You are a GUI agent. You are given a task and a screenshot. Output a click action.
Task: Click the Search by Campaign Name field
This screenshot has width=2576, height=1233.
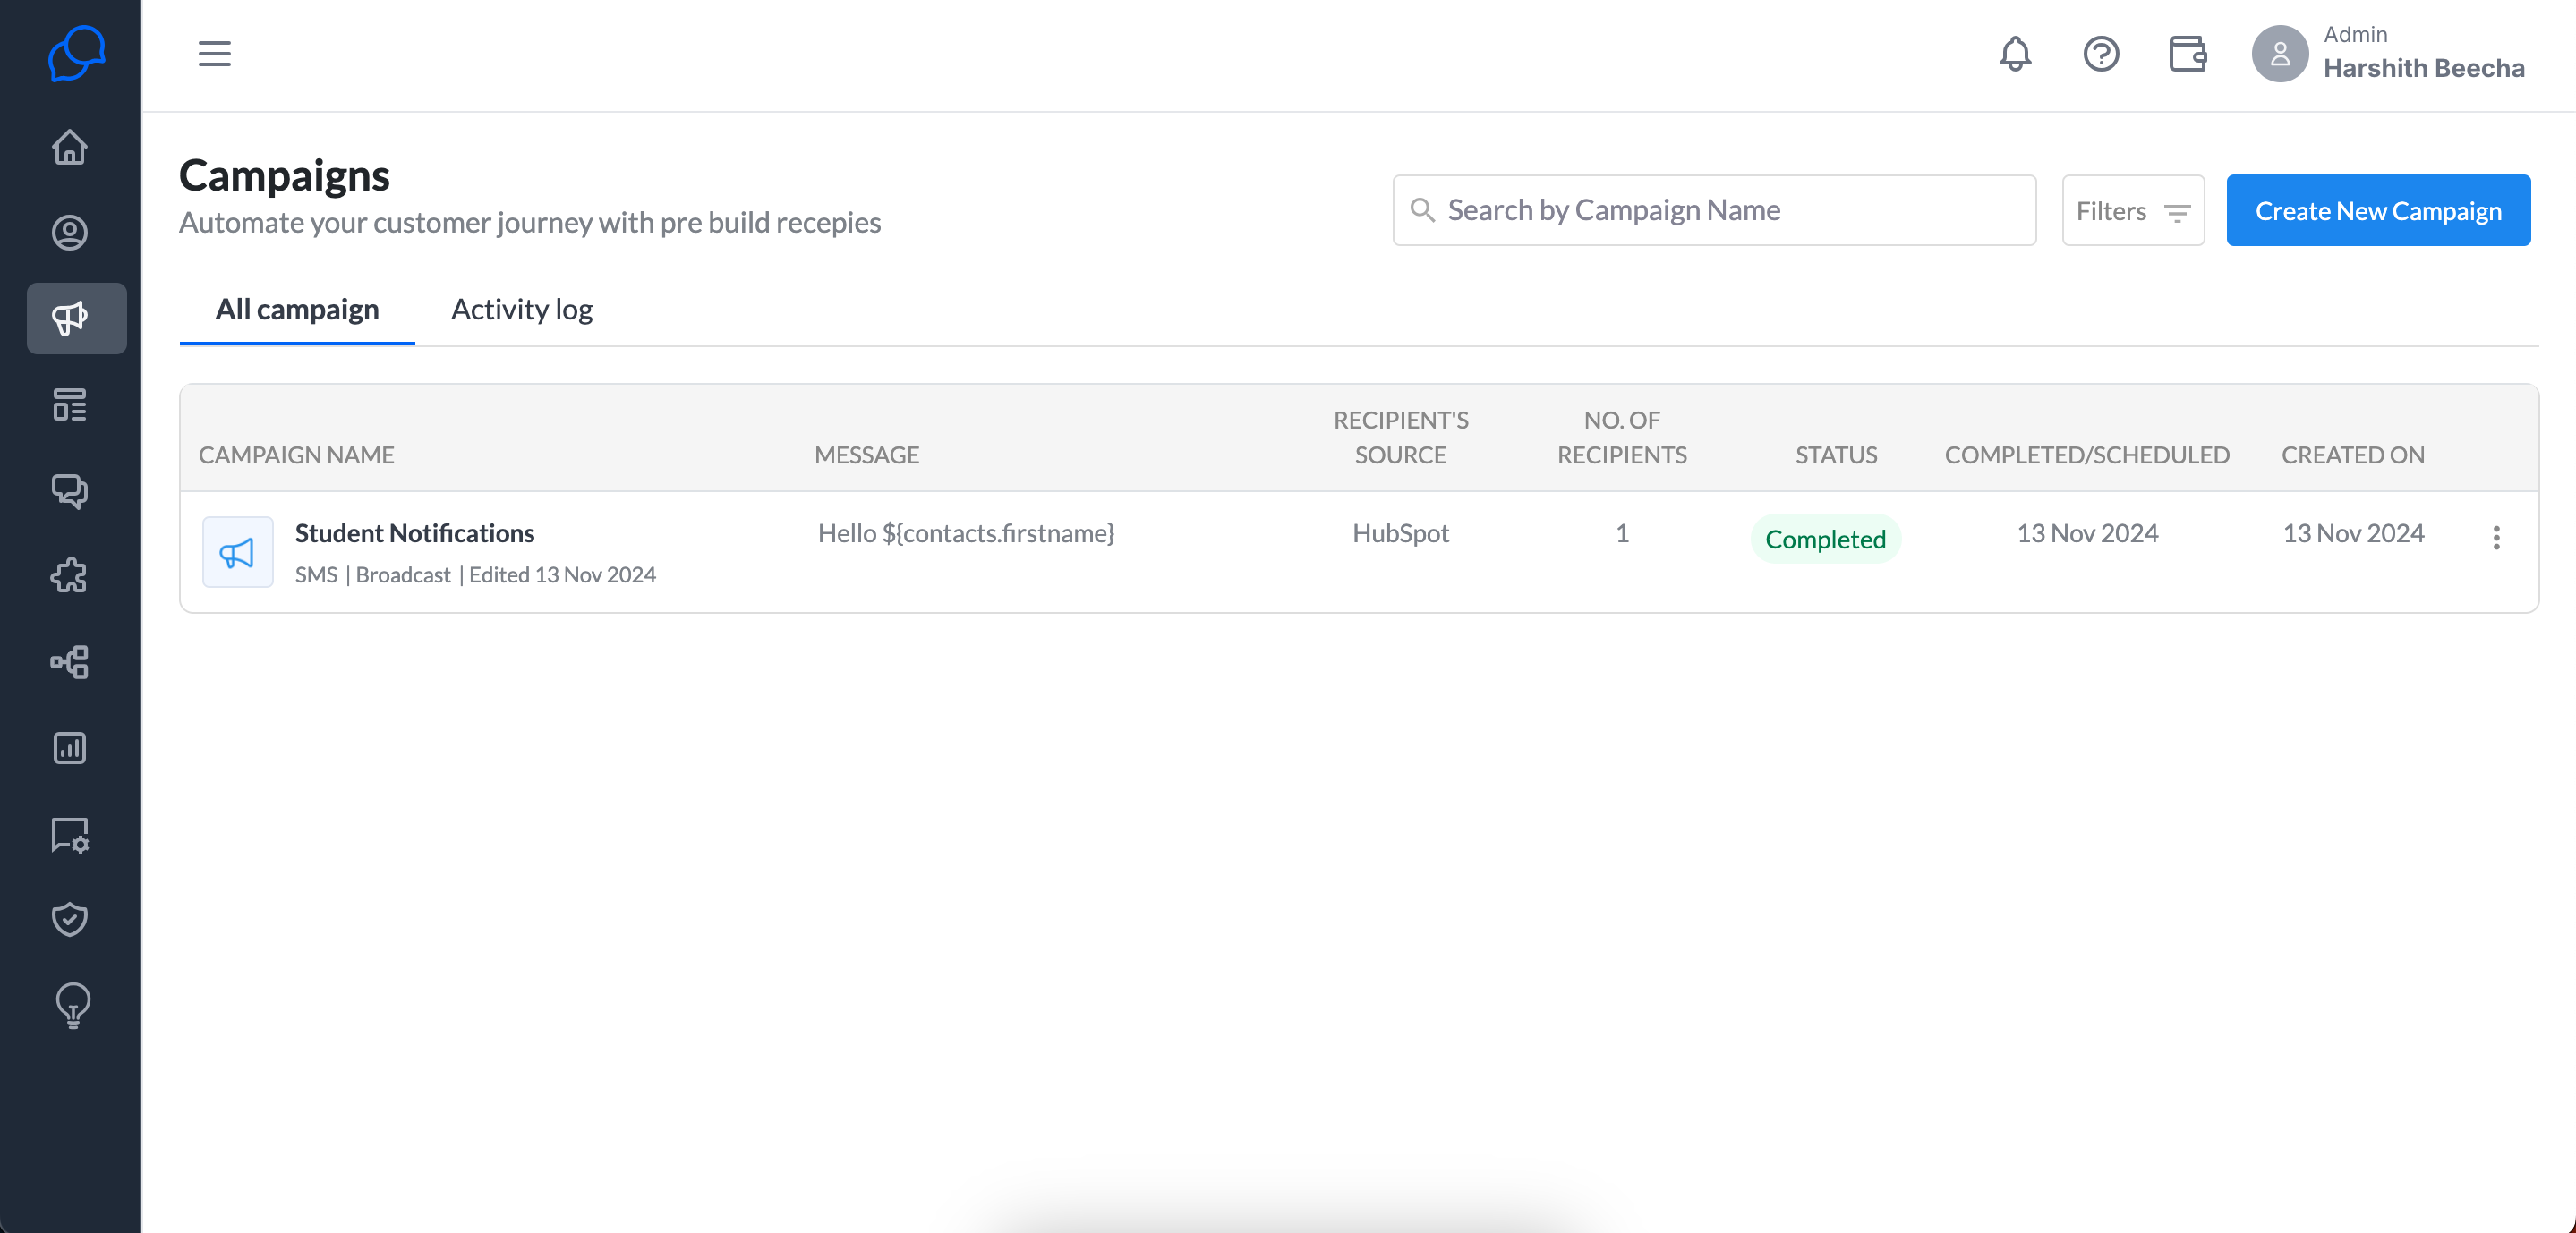point(1714,210)
